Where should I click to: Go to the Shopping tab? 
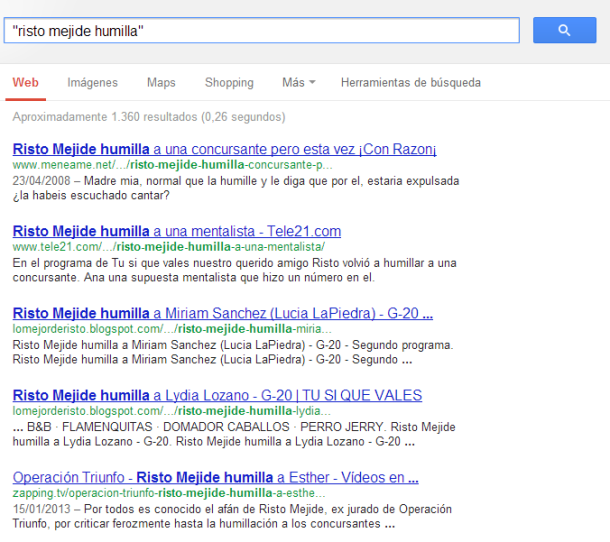point(229,82)
